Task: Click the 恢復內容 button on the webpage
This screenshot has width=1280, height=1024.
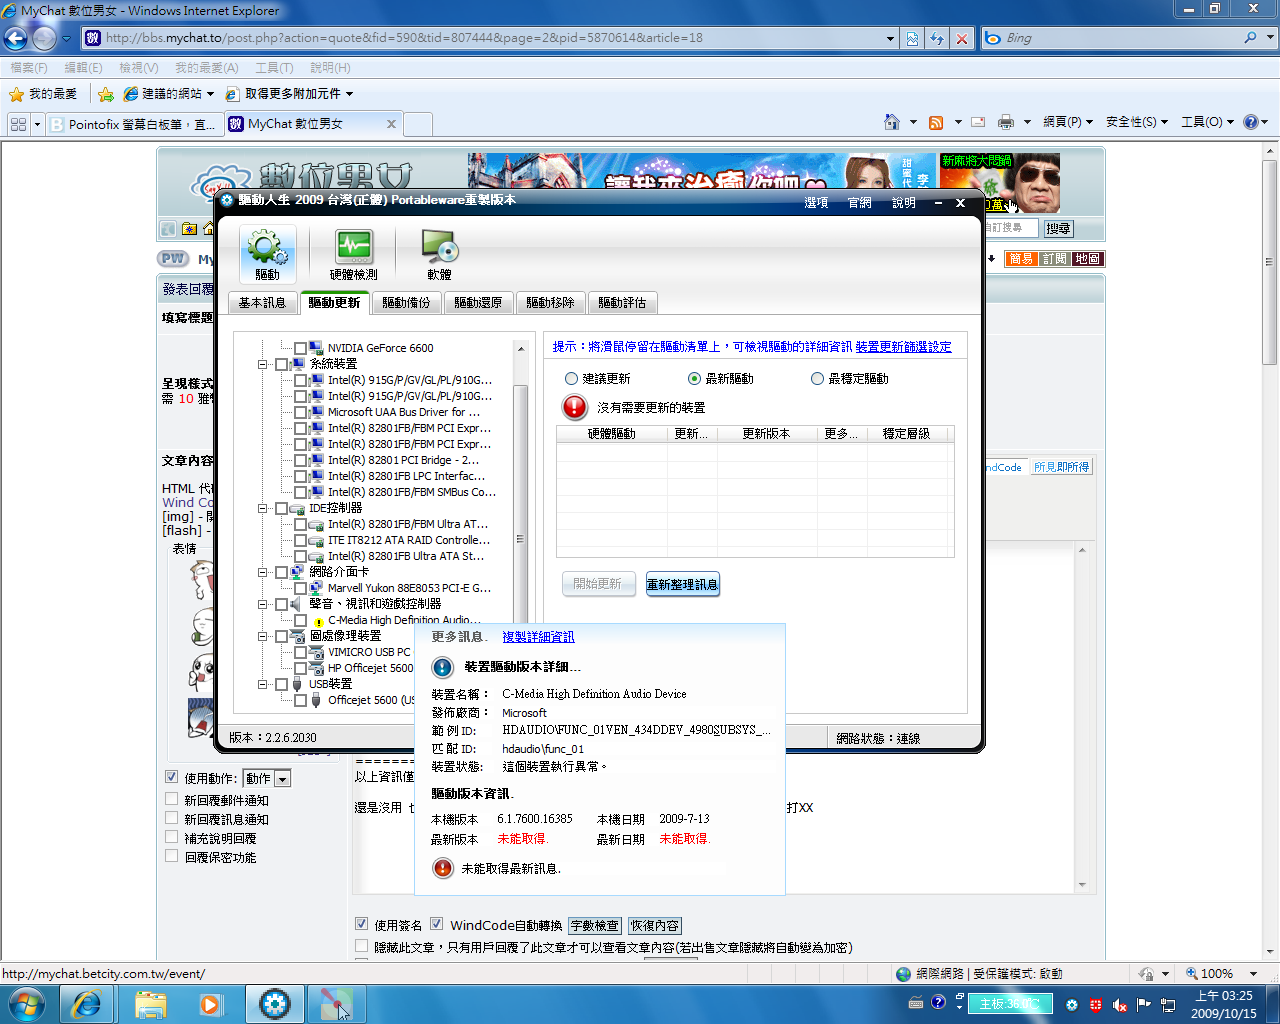Action: point(655,926)
